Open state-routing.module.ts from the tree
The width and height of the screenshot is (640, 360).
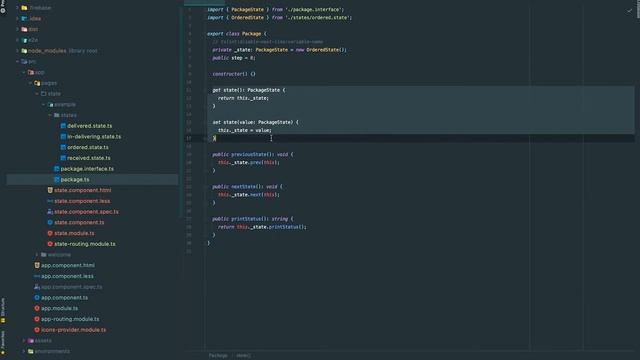pyautogui.click(x=85, y=244)
